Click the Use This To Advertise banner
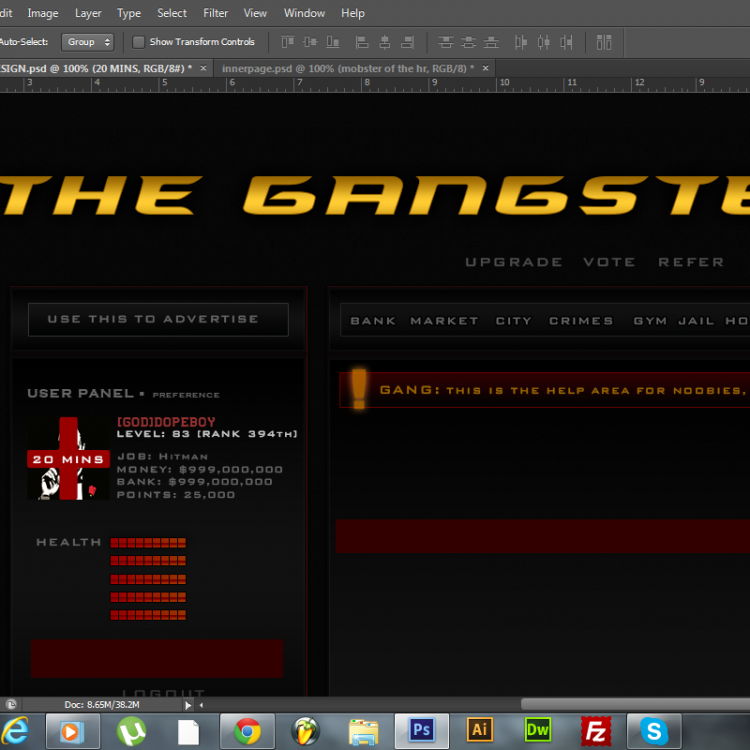This screenshot has width=750, height=750. coord(158,319)
